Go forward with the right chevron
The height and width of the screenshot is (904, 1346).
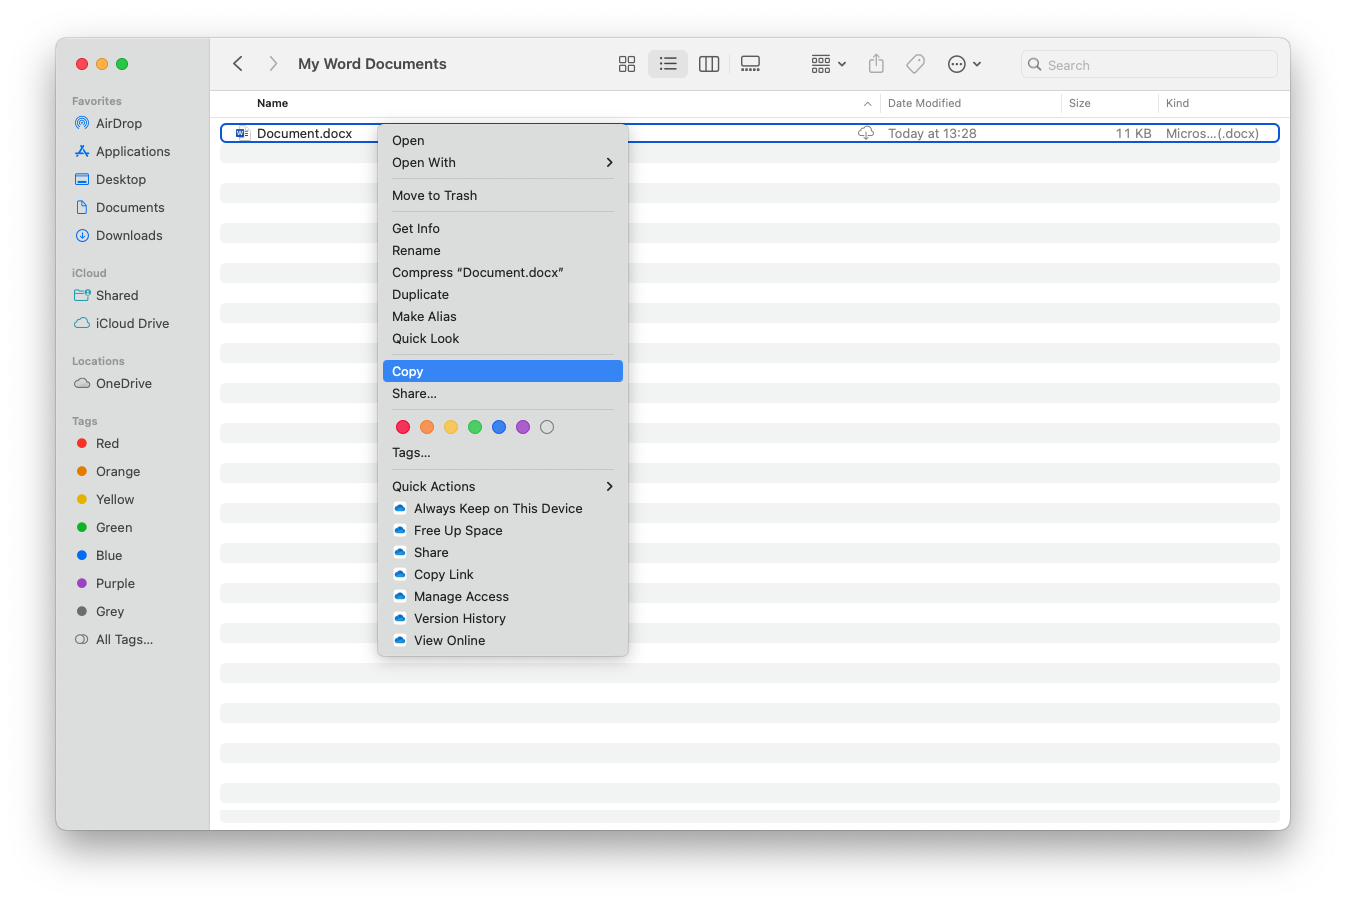click(x=273, y=64)
